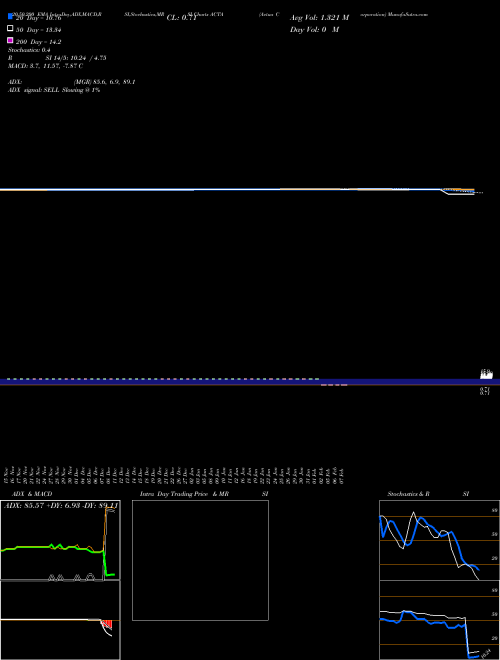Click the white 50 Day legend swatch
Image resolution: width=500 pixels, height=660 pixels.
[11, 28]
